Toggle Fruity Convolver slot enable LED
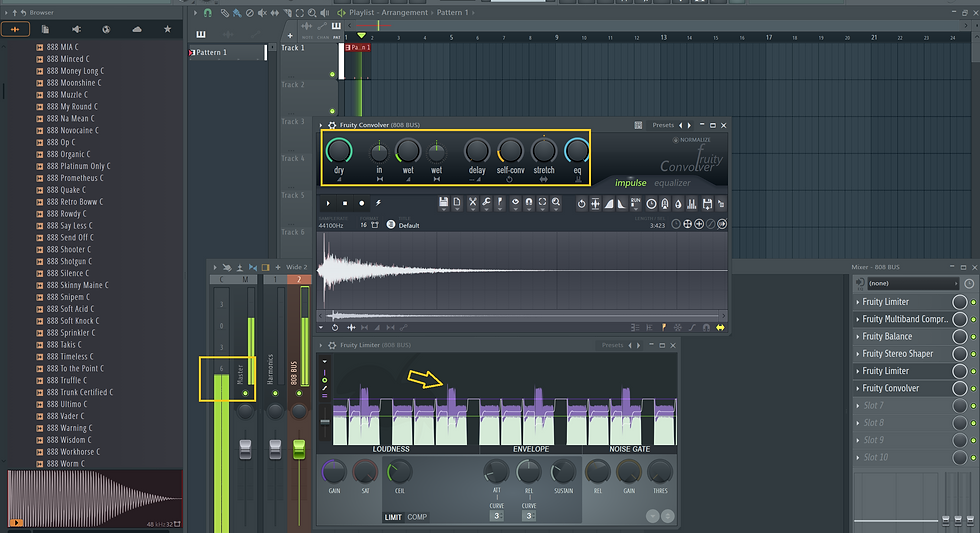Viewport: 980px width, 533px height. (973, 389)
